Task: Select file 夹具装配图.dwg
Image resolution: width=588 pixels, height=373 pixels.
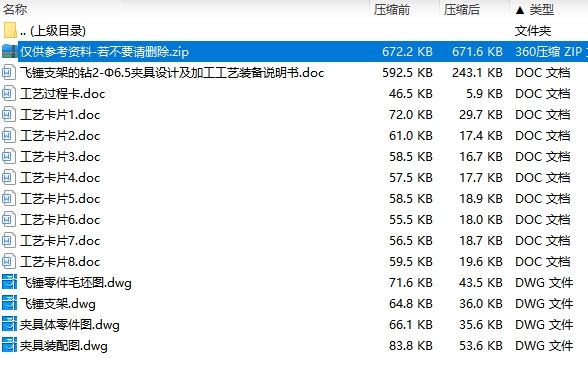Action: click(64, 345)
